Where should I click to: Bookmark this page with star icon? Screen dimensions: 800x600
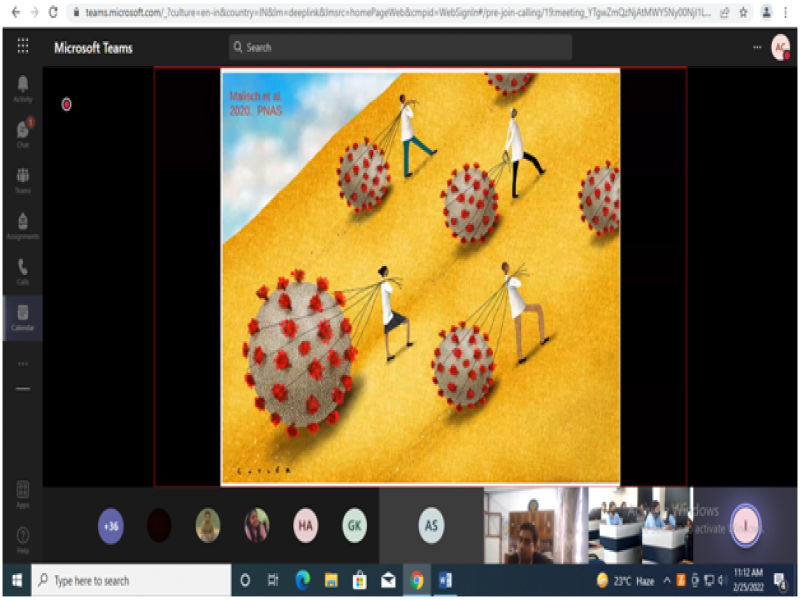[x=743, y=13]
